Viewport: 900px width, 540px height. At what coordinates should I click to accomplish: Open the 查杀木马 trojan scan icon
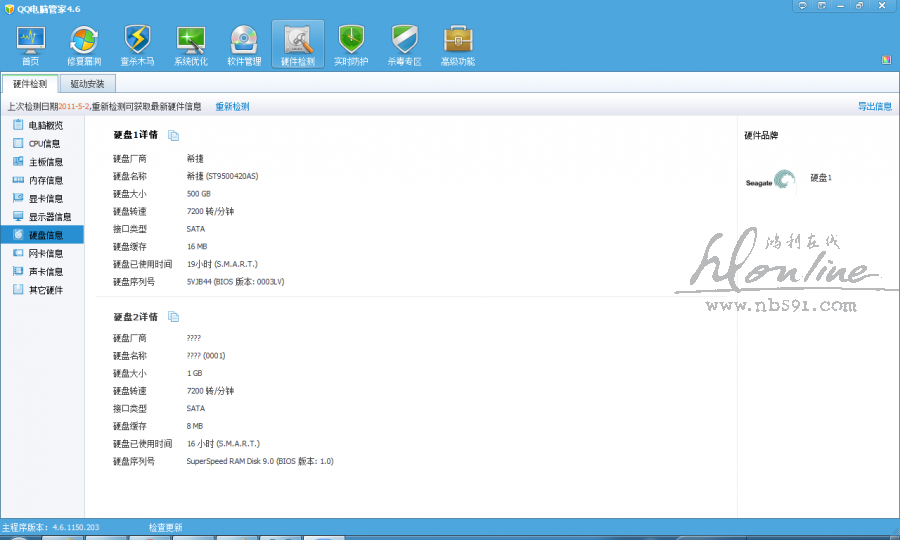pyautogui.click(x=137, y=43)
